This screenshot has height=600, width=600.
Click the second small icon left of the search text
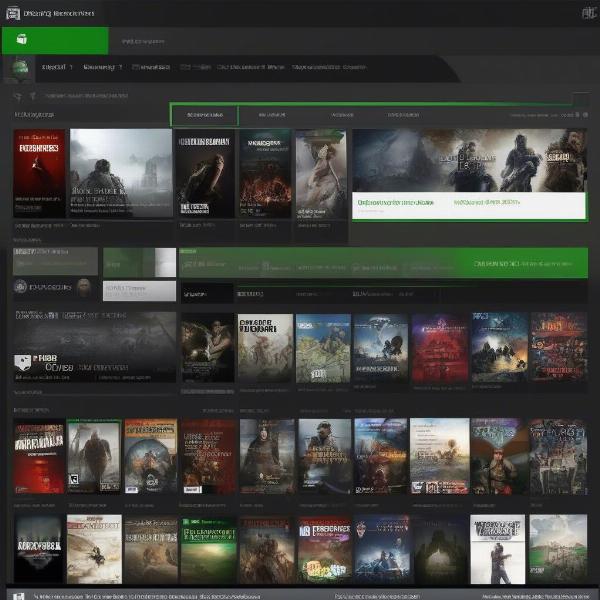pyautogui.click(x=33, y=96)
